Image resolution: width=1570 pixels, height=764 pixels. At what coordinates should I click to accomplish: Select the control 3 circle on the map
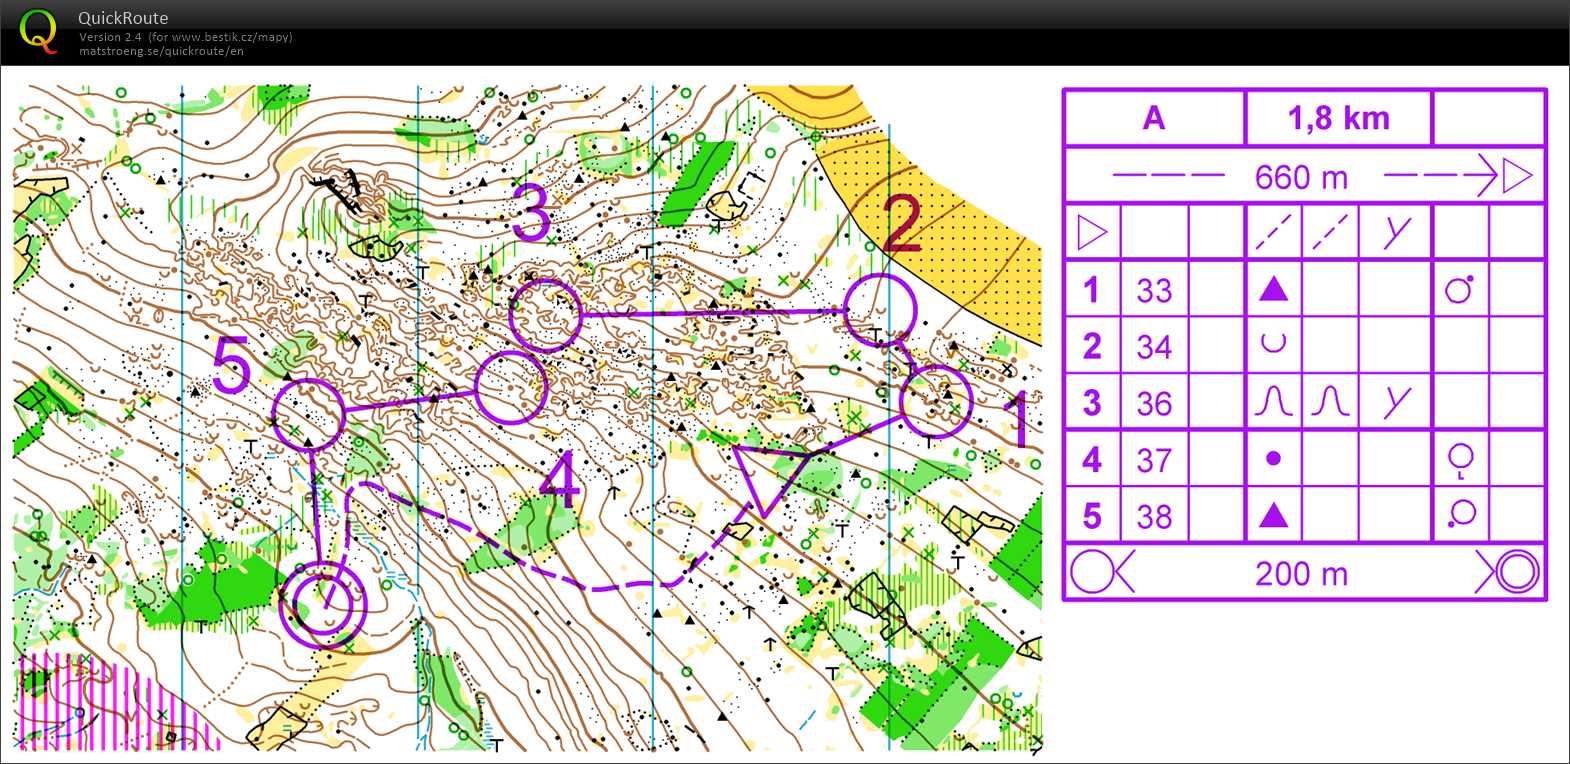tap(545, 315)
